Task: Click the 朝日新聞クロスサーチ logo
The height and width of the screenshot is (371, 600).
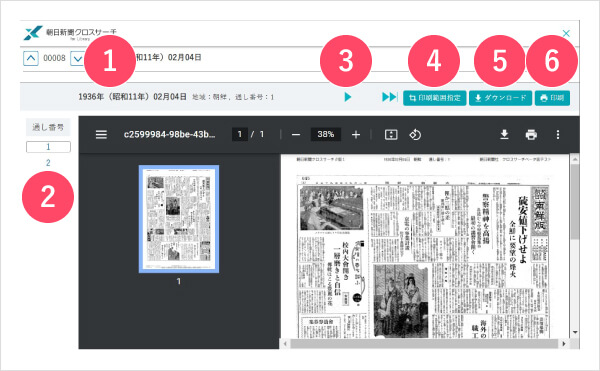Action: [x=70, y=33]
